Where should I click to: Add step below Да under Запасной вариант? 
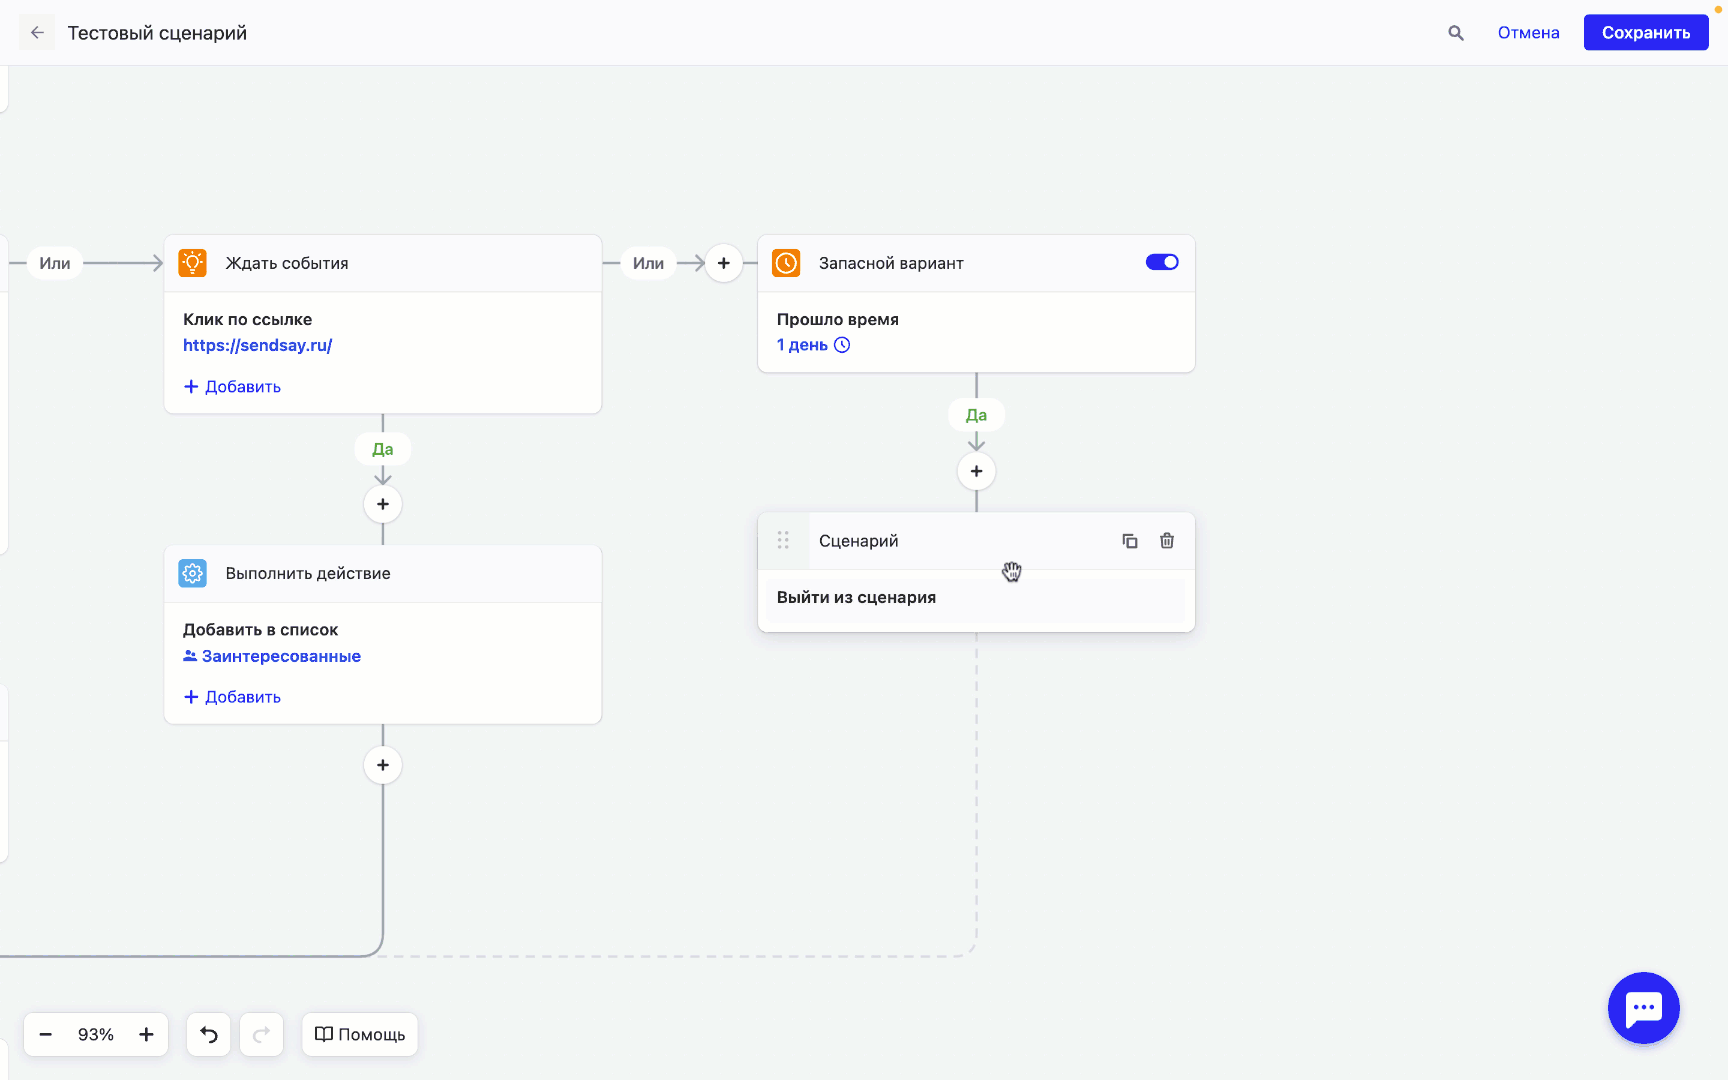coord(977,471)
